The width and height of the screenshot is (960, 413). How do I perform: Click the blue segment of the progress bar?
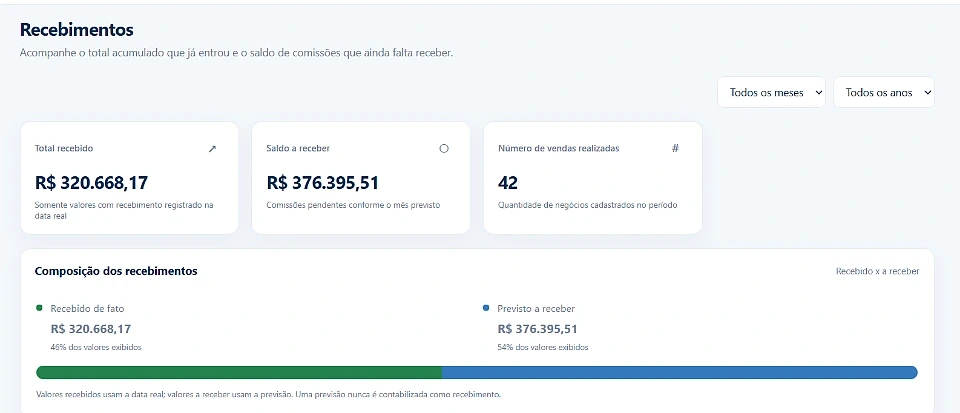coord(680,372)
